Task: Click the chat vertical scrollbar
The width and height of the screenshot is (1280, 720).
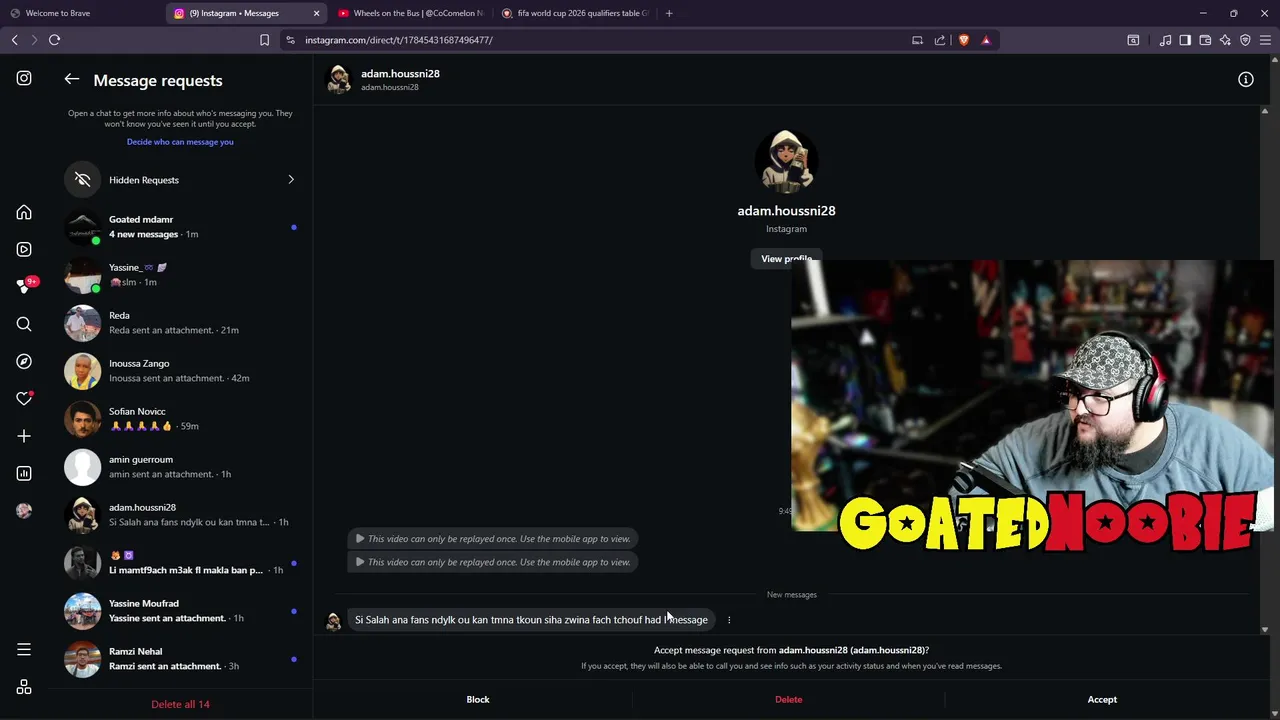Action: [x=1265, y=370]
